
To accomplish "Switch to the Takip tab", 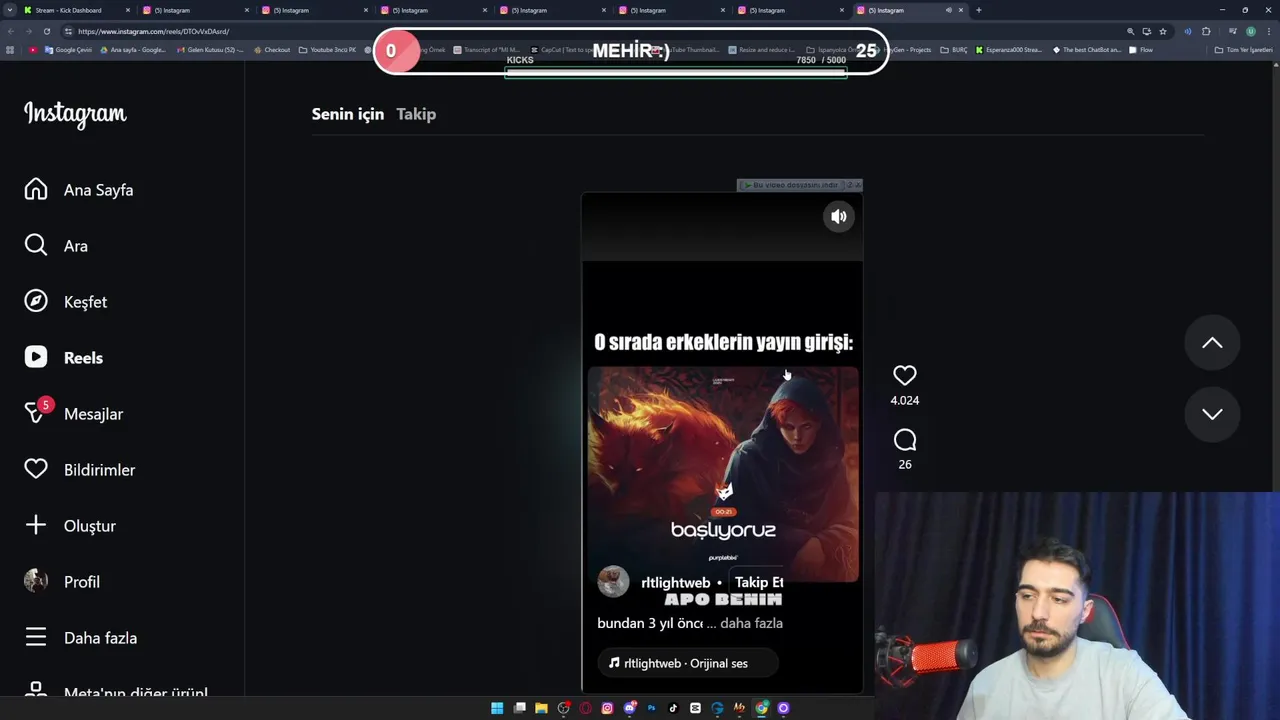I will pos(416,114).
